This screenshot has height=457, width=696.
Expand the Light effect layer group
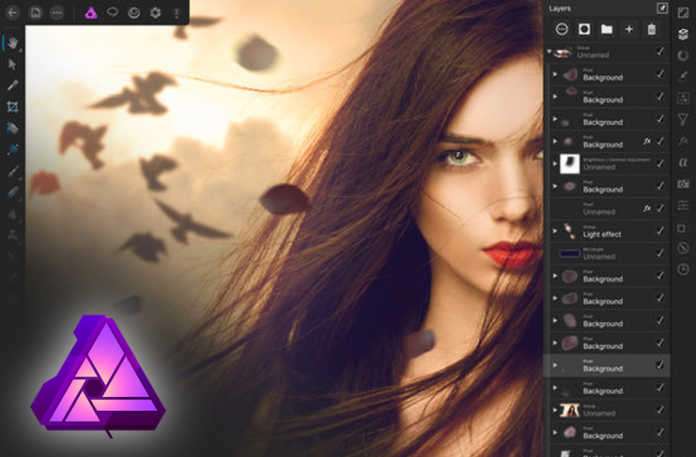[x=555, y=231]
